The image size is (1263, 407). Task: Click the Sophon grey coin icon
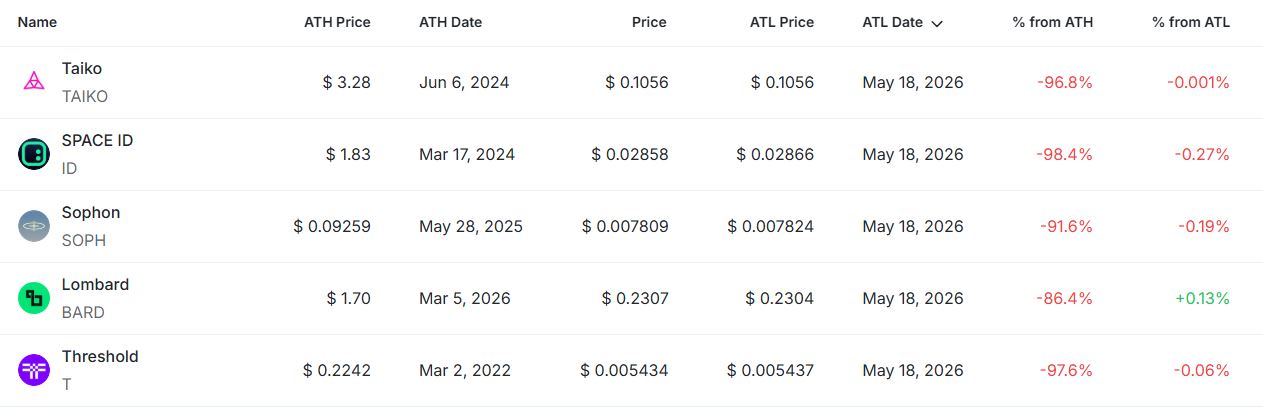[34, 226]
